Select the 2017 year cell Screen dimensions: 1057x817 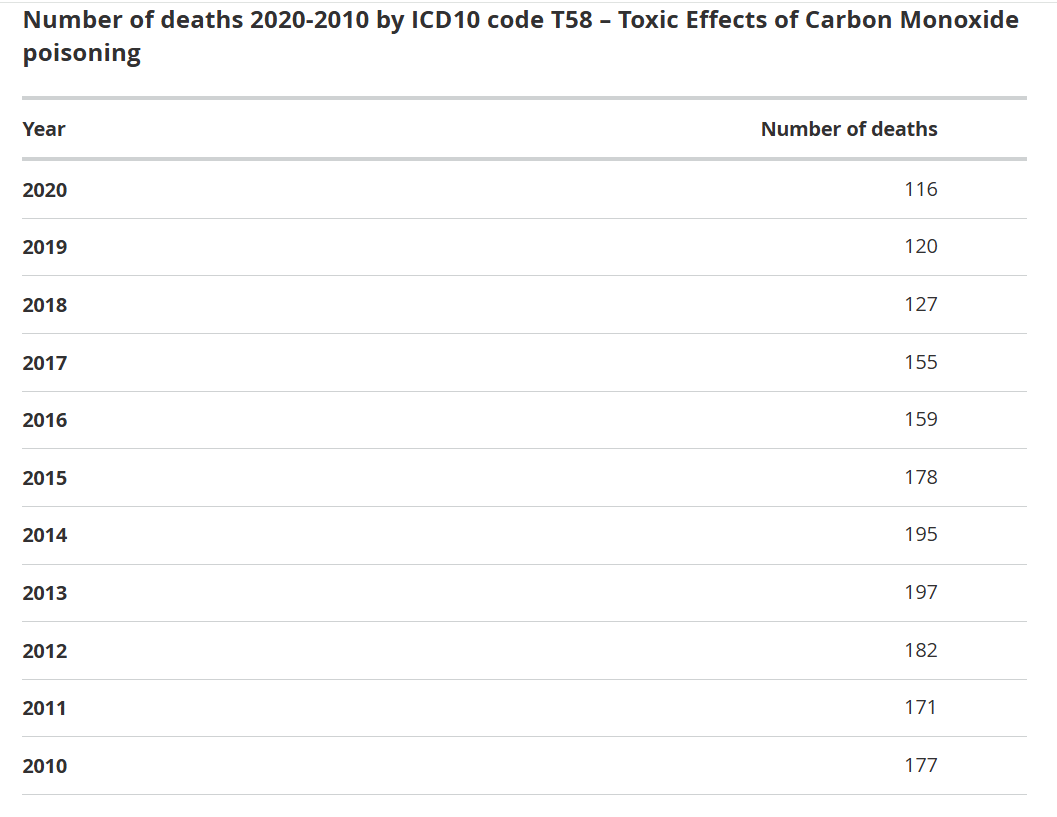tap(45, 363)
